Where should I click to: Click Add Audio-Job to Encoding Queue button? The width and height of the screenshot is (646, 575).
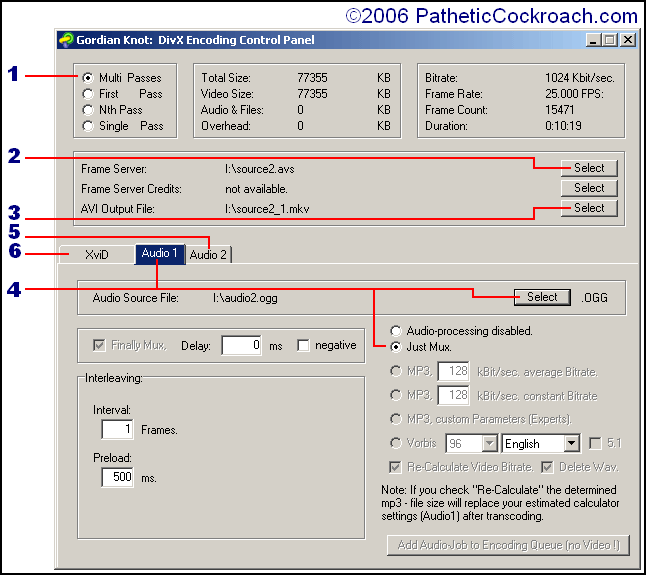pos(508,545)
